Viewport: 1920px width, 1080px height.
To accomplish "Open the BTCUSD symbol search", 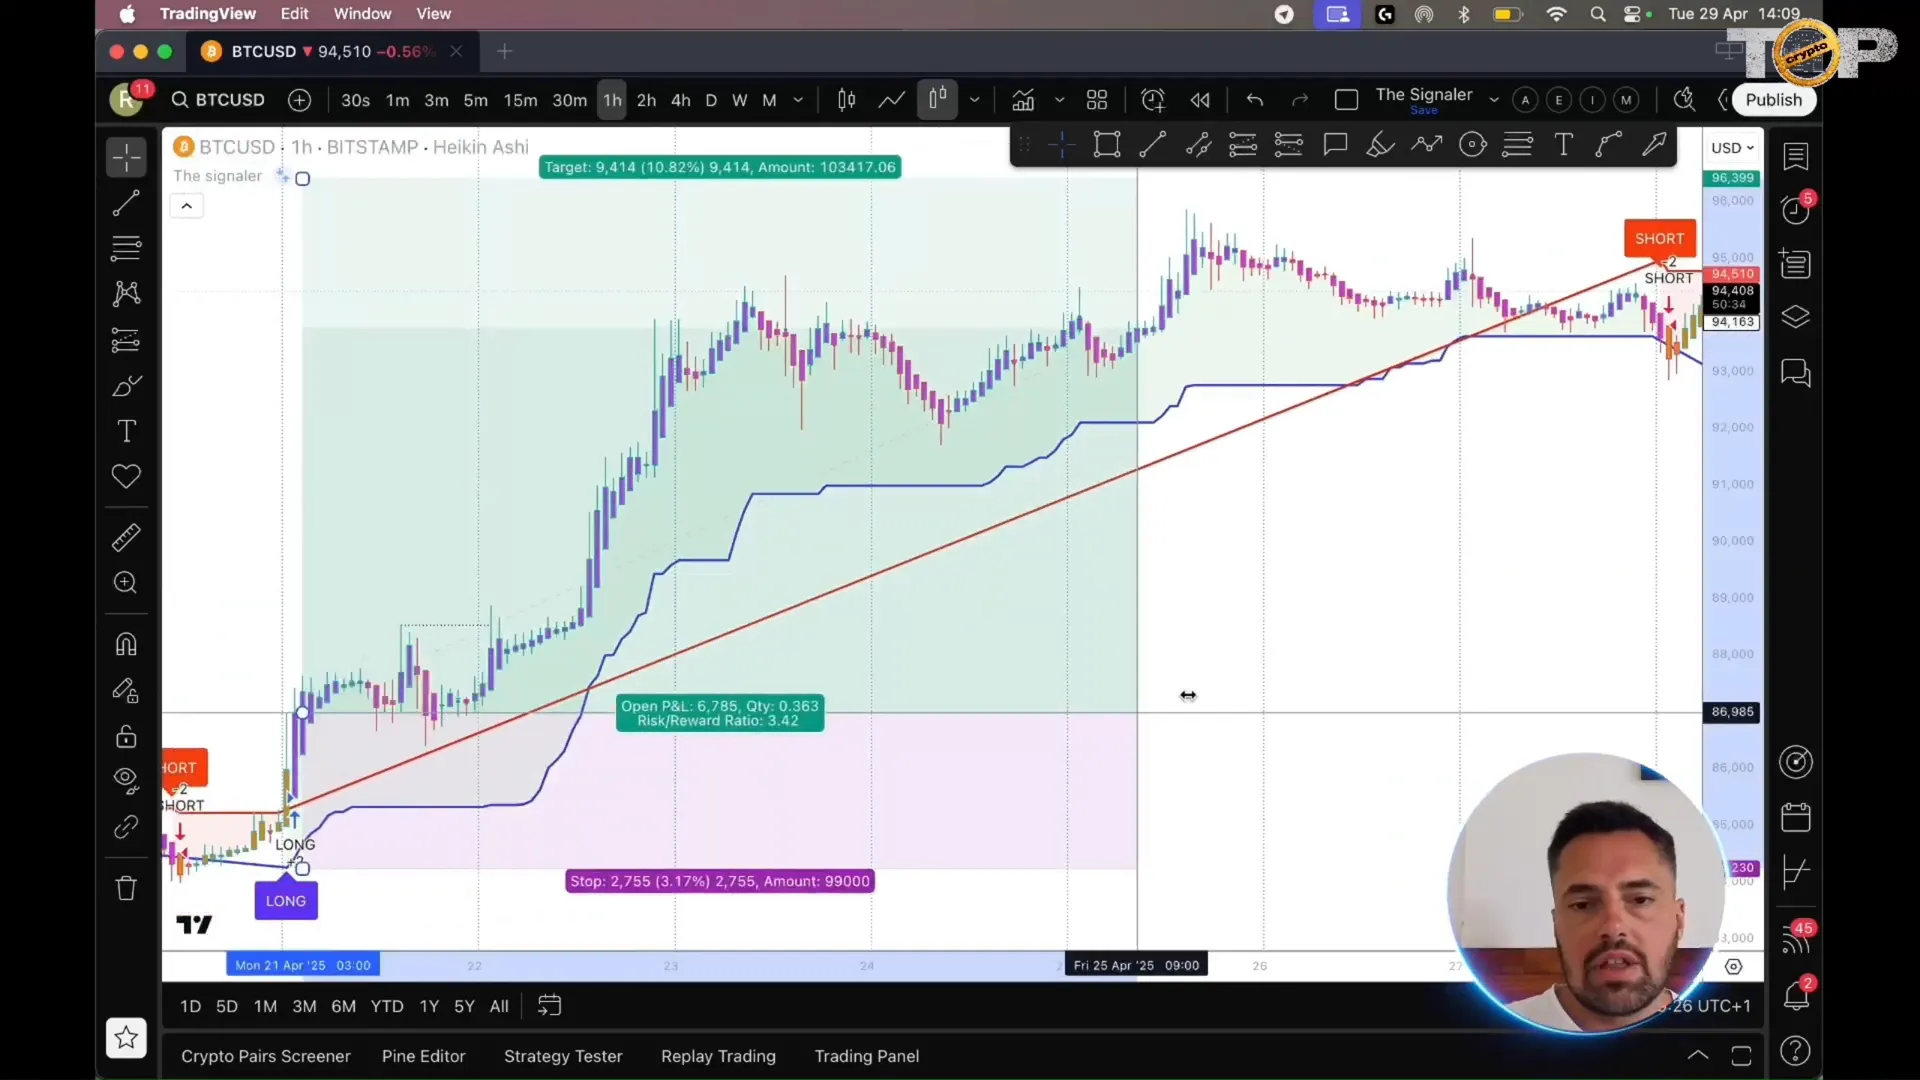I will [218, 100].
